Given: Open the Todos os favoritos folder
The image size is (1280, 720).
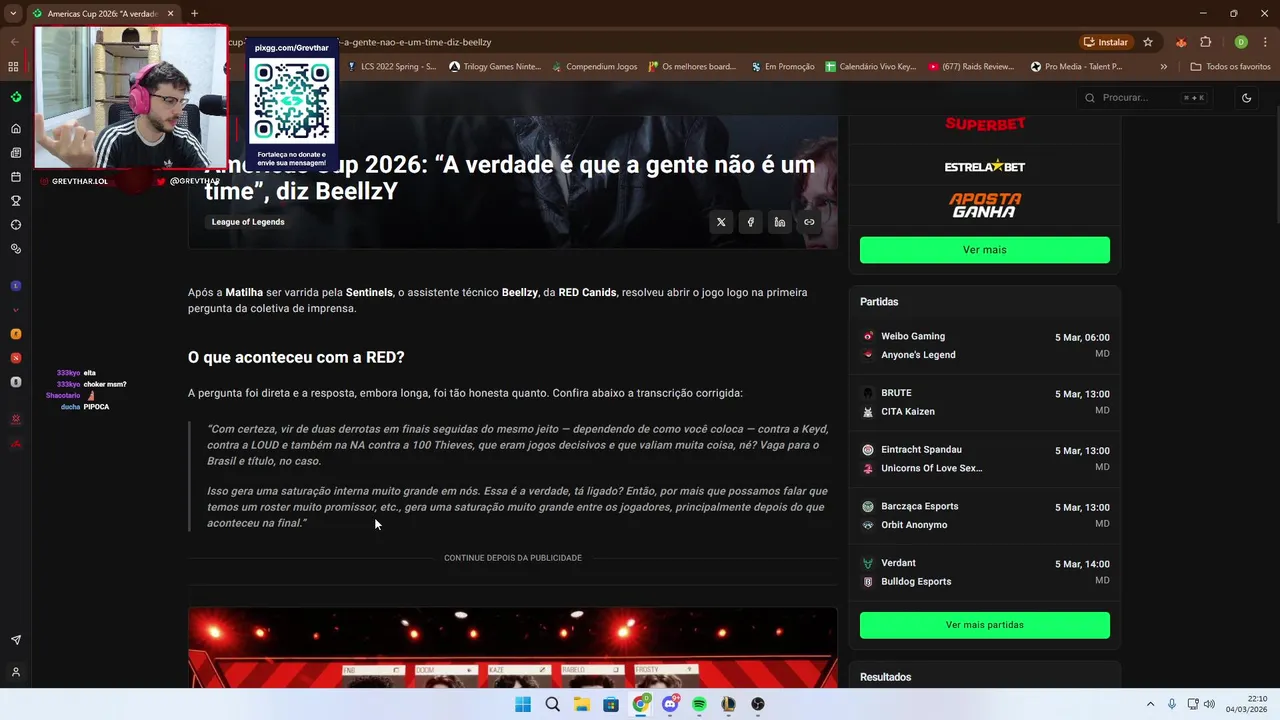Looking at the screenshot, I should pyautogui.click(x=1230, y=67).
